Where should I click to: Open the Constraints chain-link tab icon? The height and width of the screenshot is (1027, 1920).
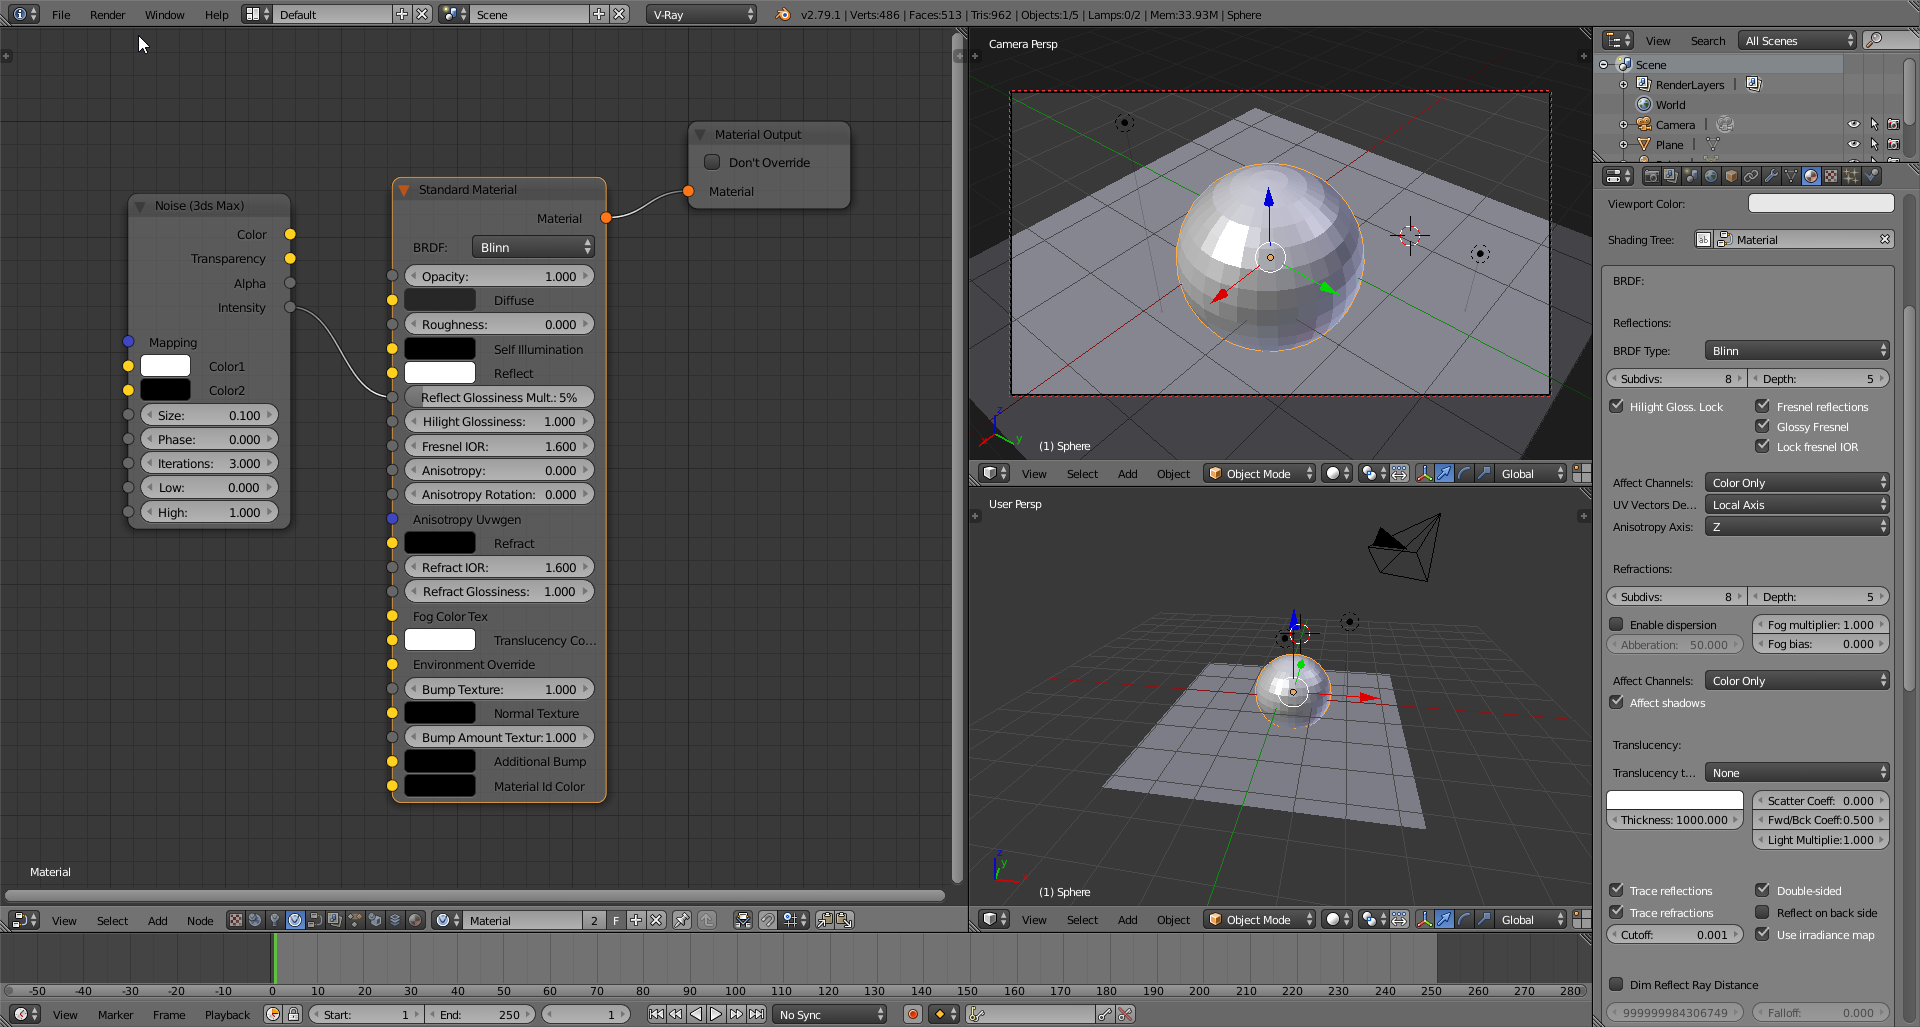pos(1751,176)
